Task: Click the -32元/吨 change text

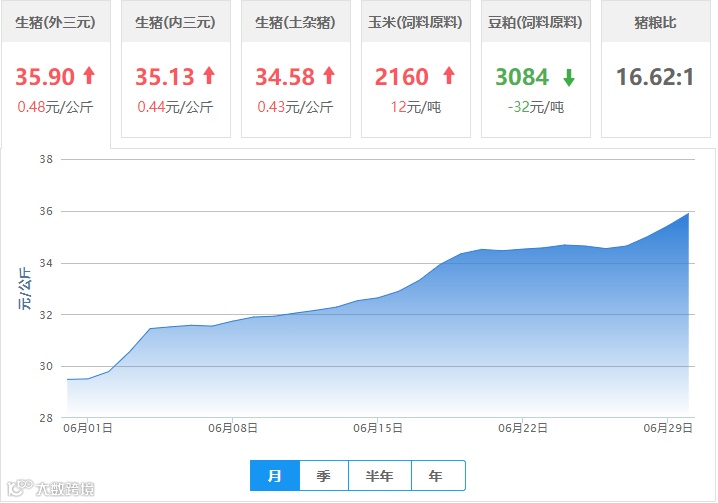Action: (x=536, y=107)
